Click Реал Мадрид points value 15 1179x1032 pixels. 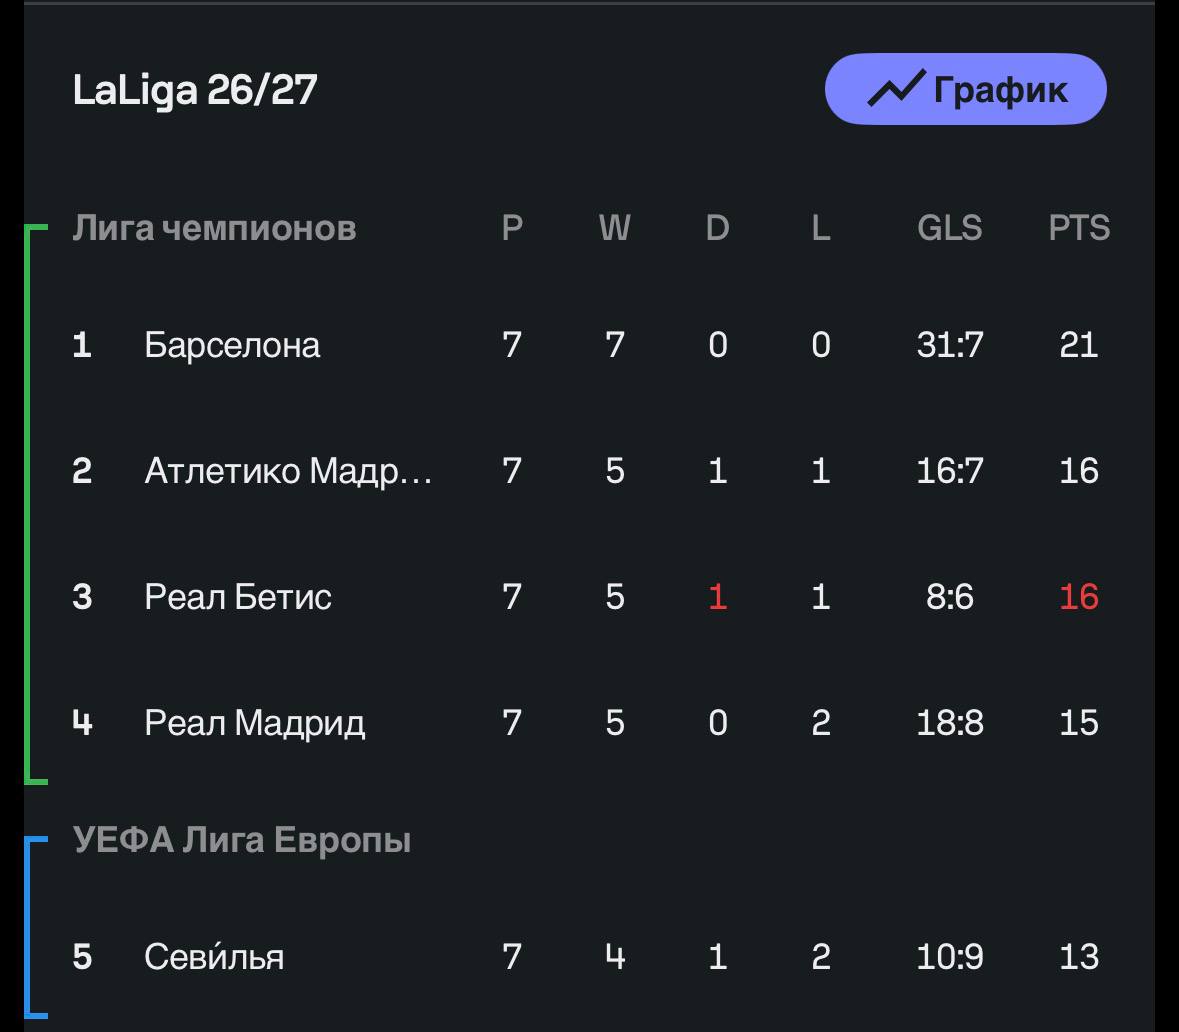(1079, 723)
